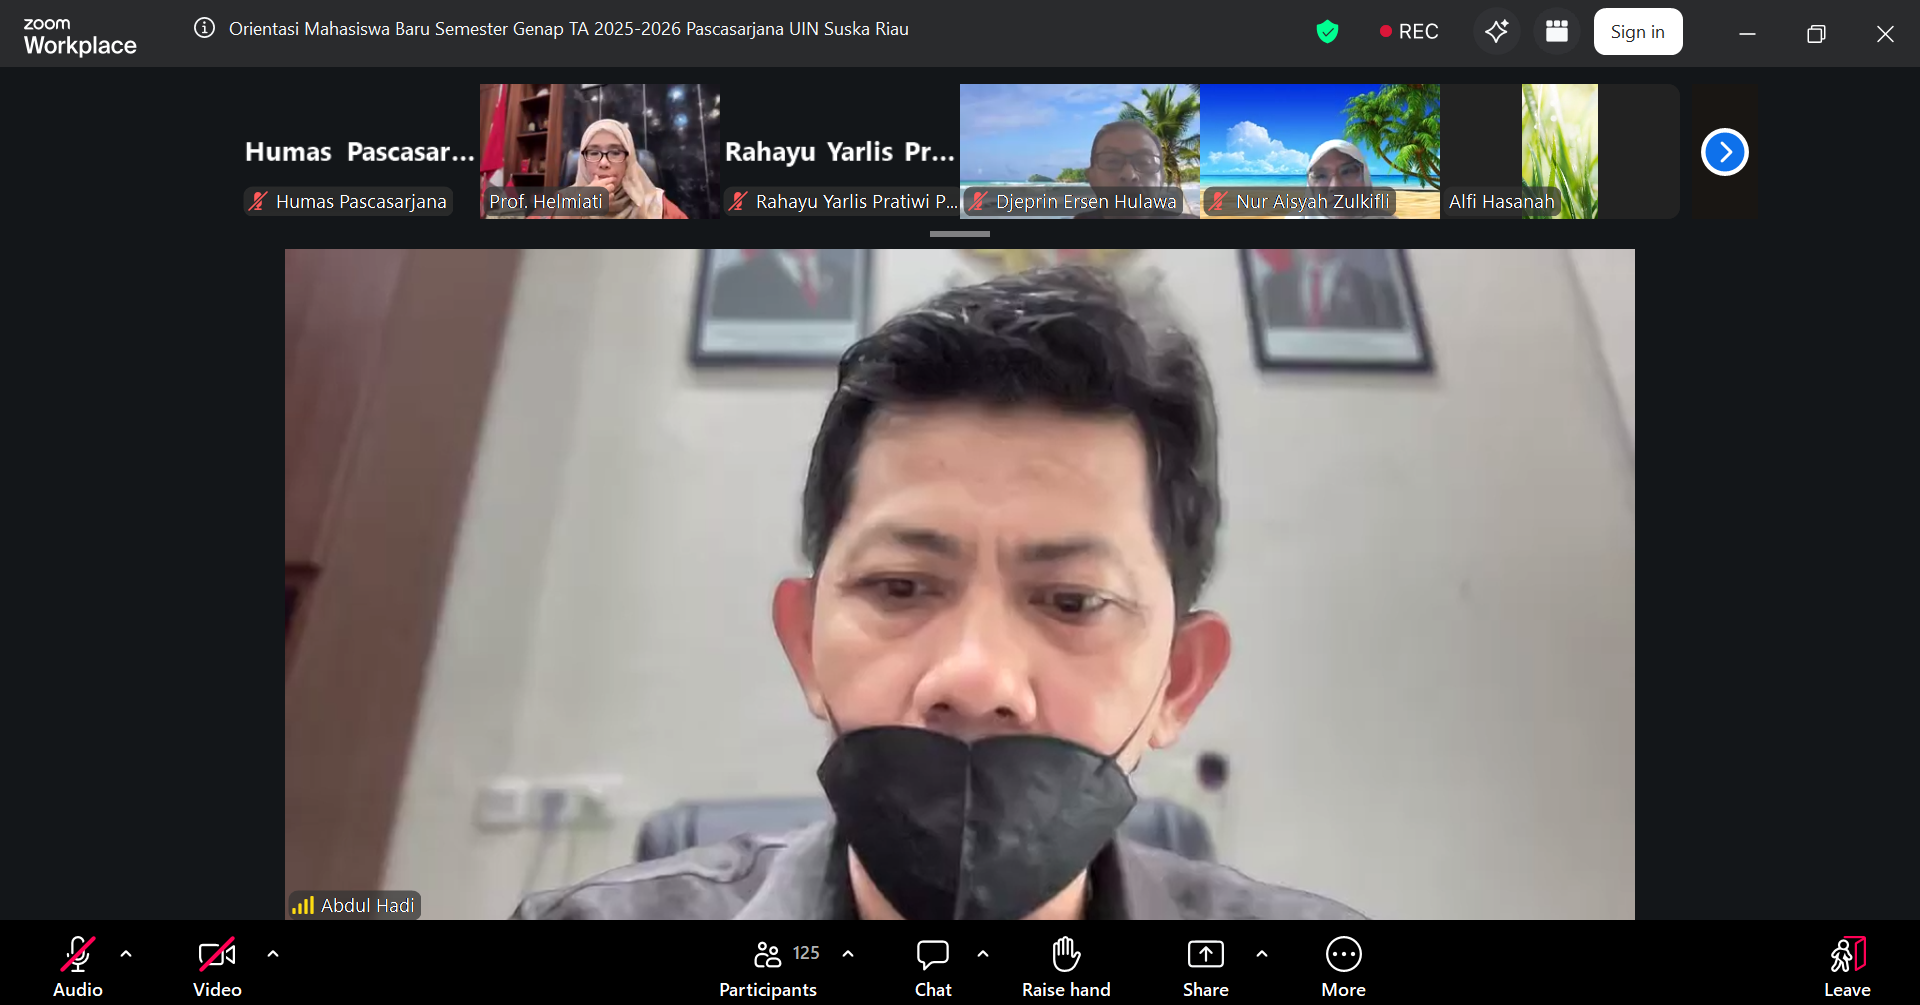The image size is (1920, 1005).
Task: Turn on the camera with Video
Action: point(217,966)
